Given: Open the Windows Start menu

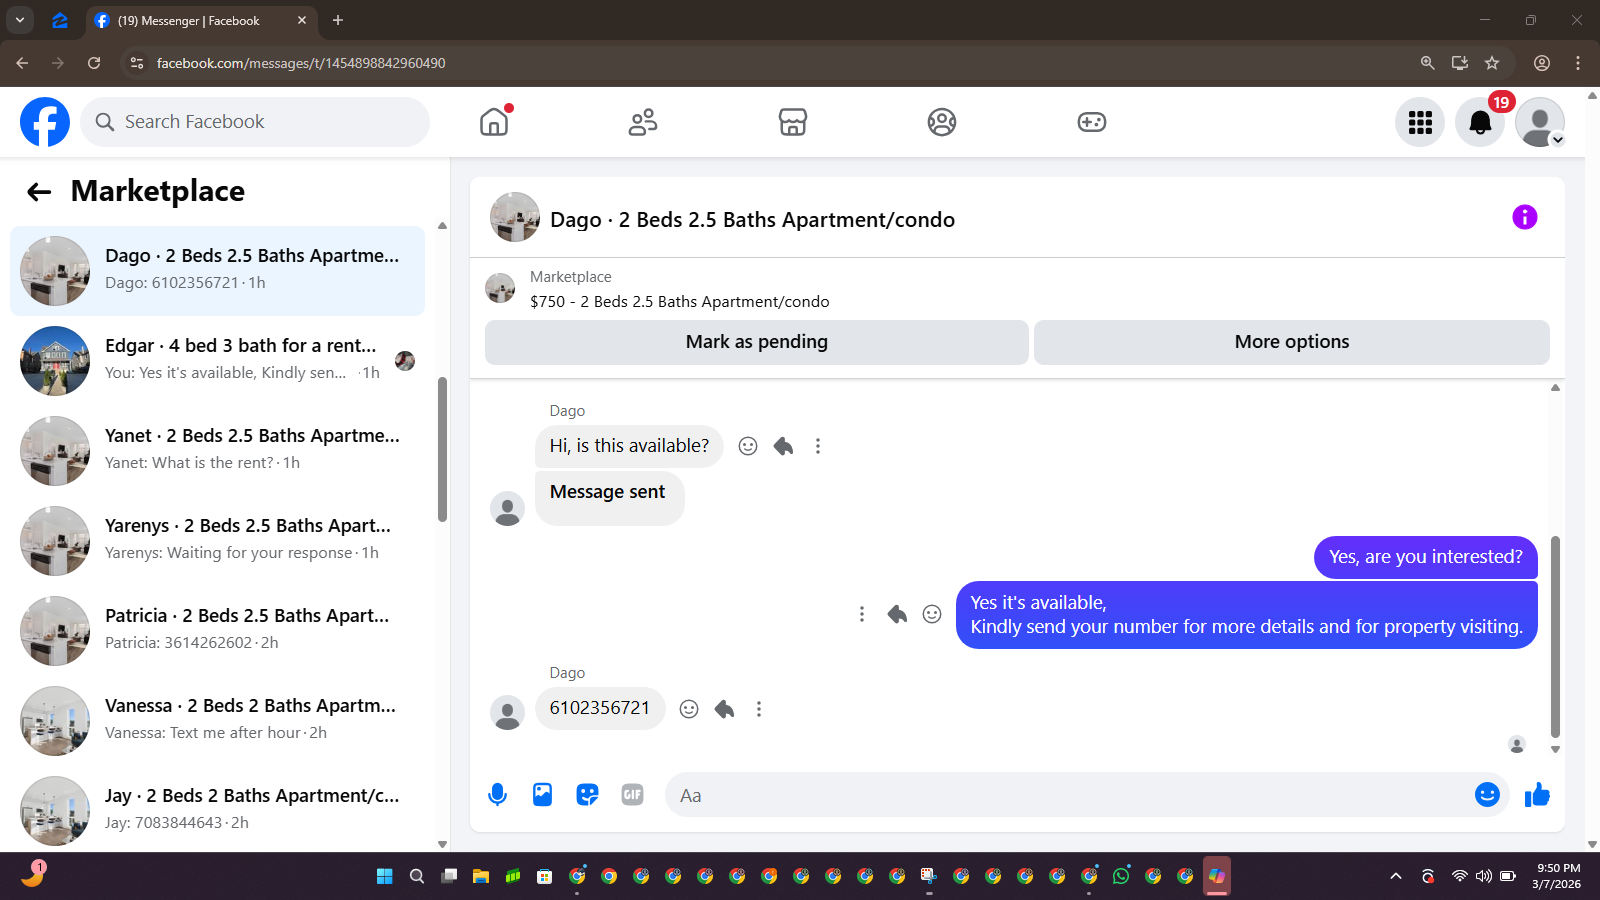Looking at the screenshot, I should click(x=385, y=876).
